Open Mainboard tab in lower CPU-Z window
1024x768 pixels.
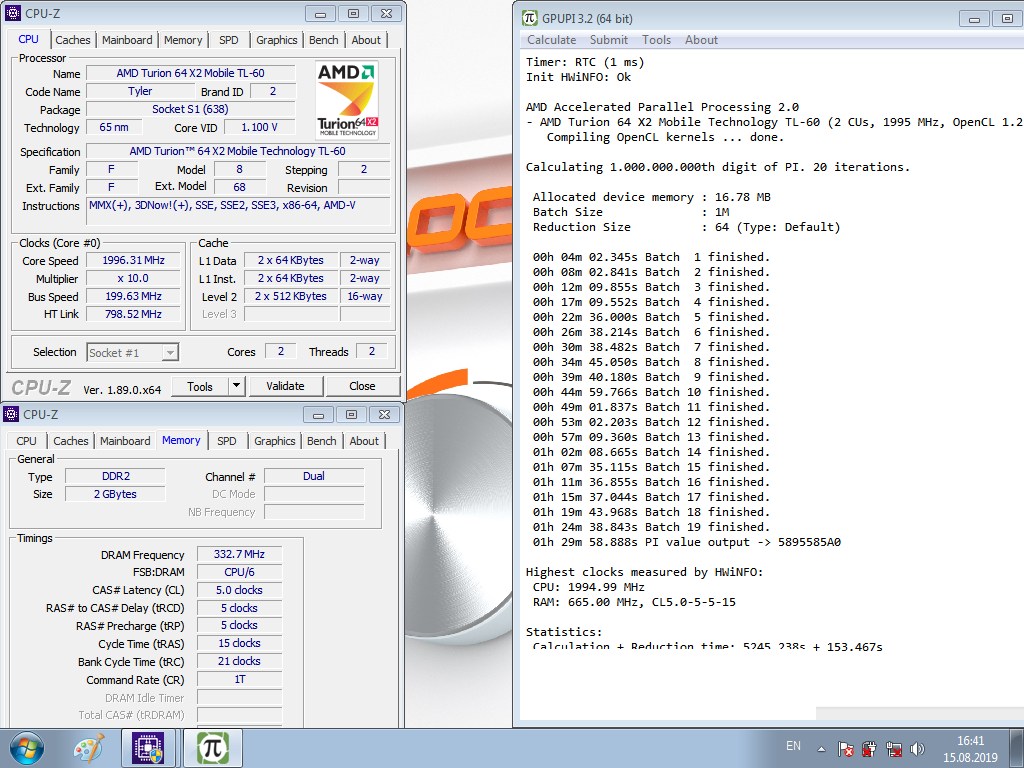(x=125, y=441)
